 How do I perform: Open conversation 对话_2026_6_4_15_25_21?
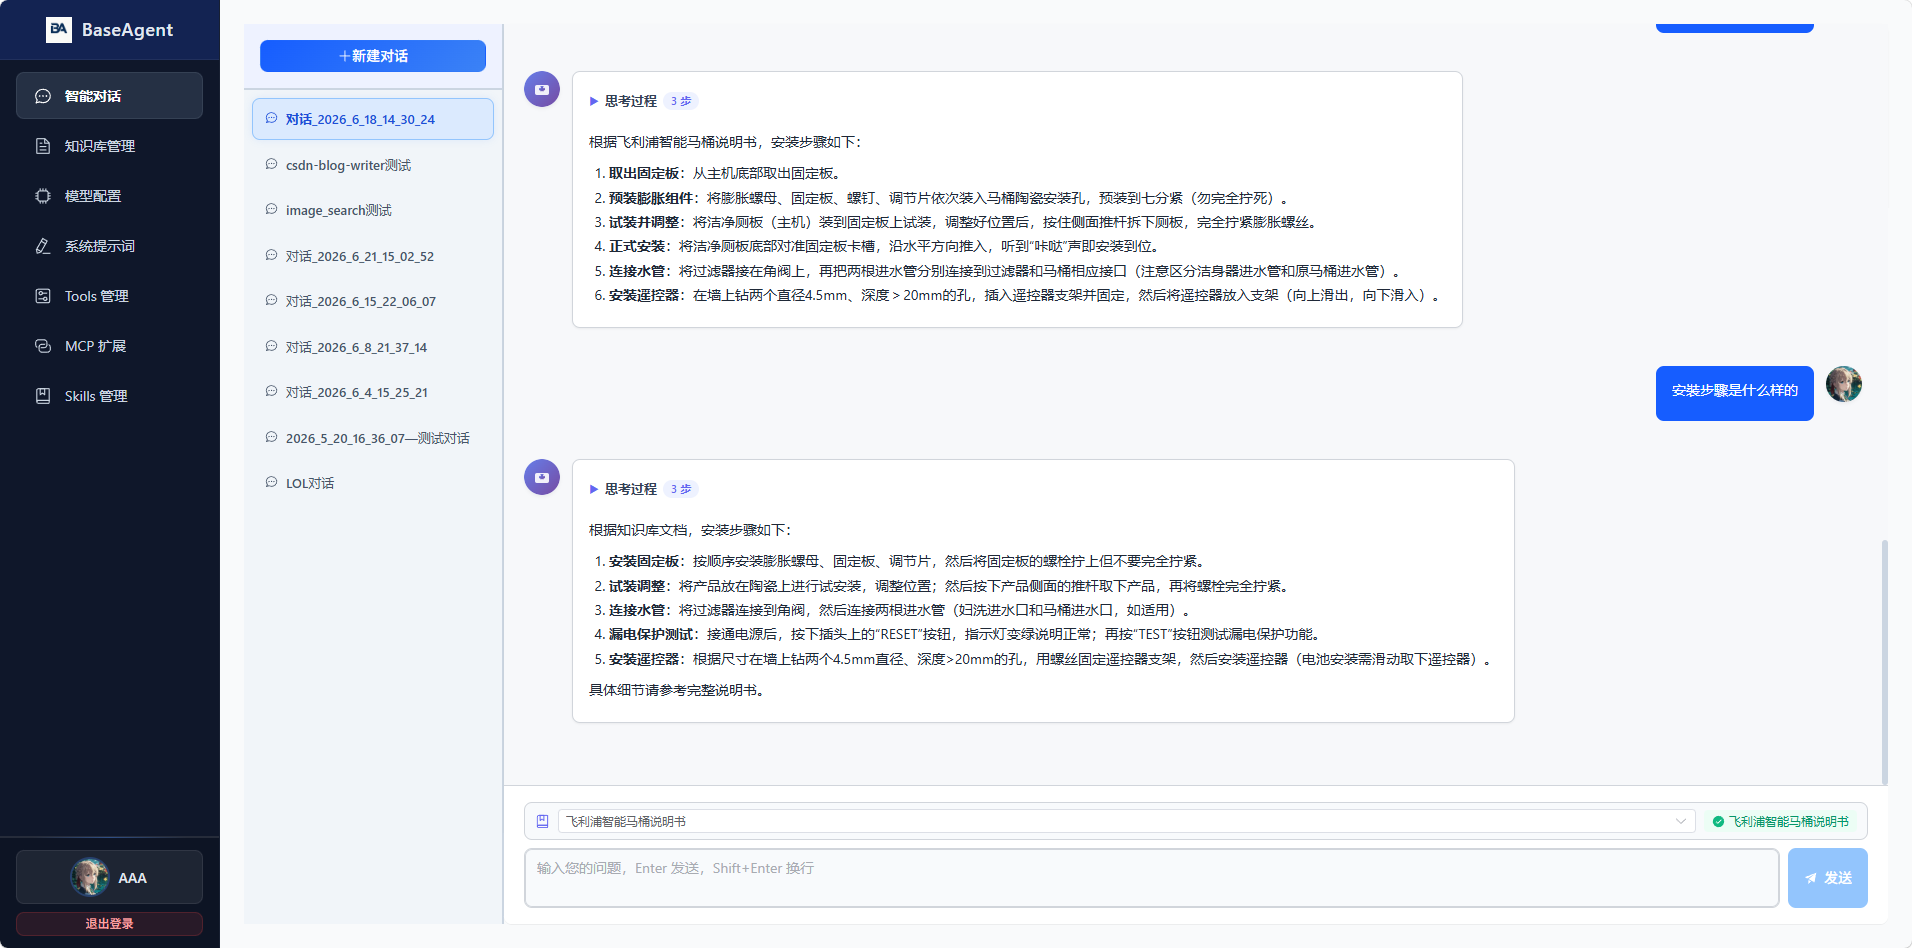click(373, 392)
